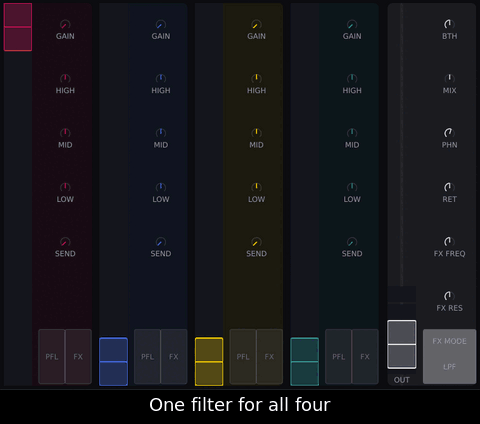Select the teal channel LOW knob
Viewport: 480px width, 424px height.
click(x=352, y=187)
